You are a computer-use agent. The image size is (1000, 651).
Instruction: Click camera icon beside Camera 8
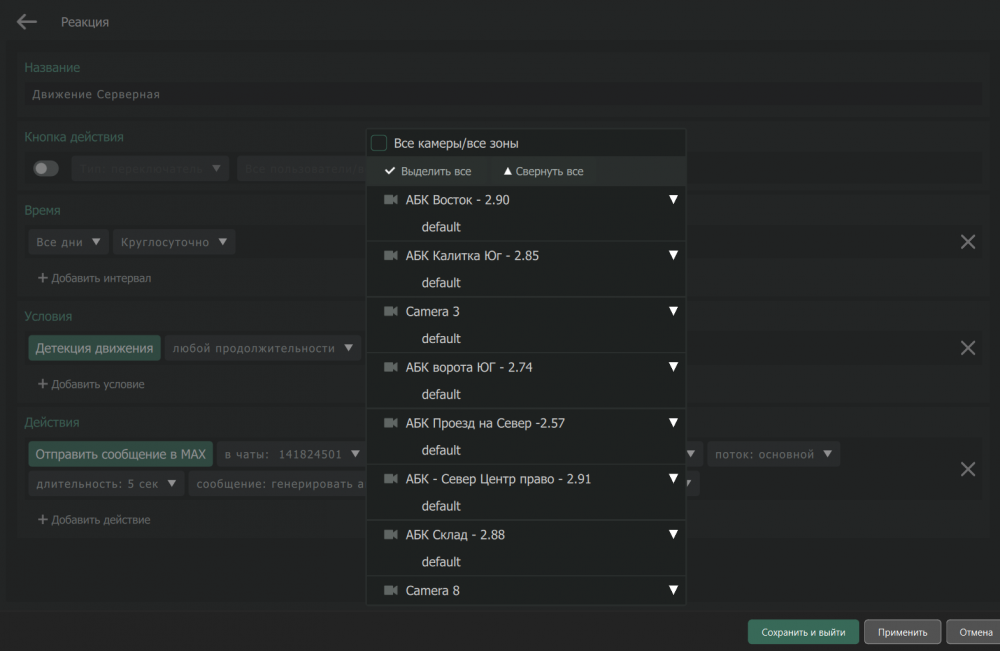390,590
